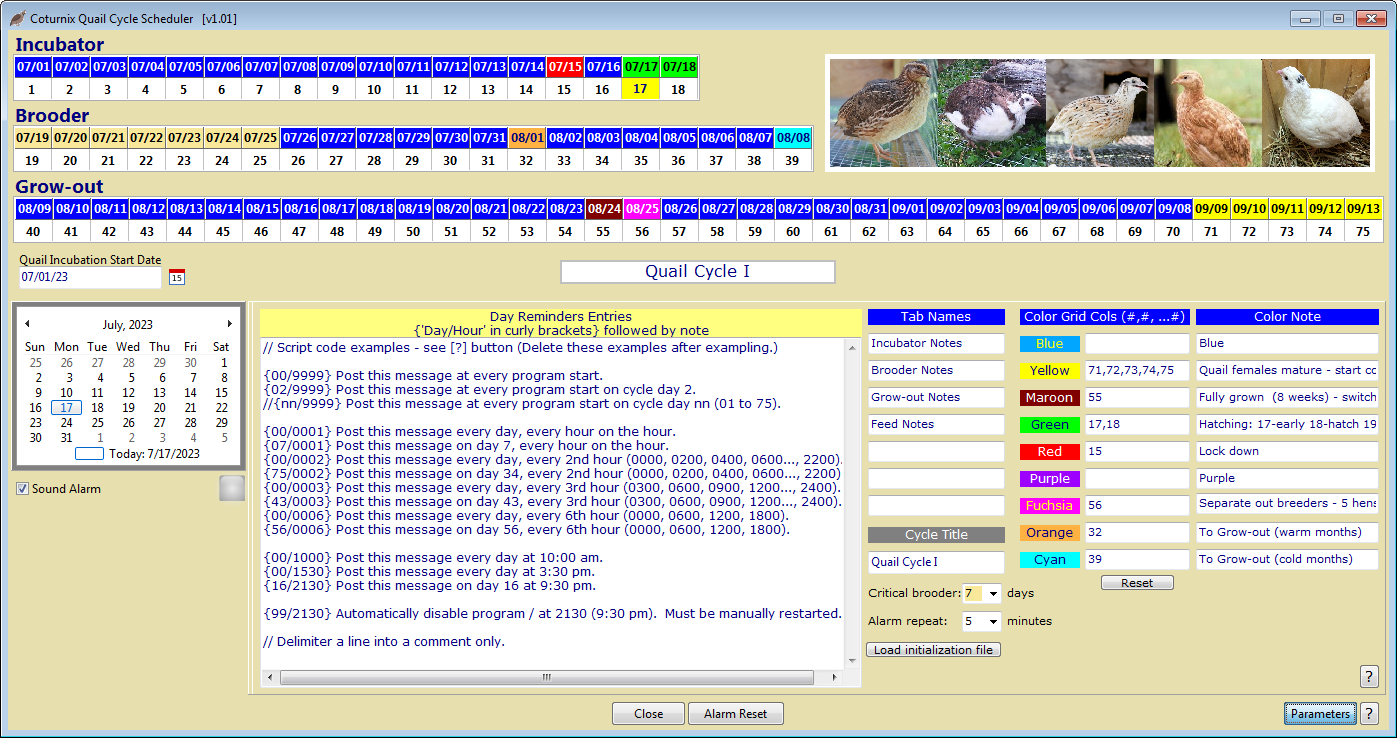Click the Load initialization file button

(x=933, y=649)
